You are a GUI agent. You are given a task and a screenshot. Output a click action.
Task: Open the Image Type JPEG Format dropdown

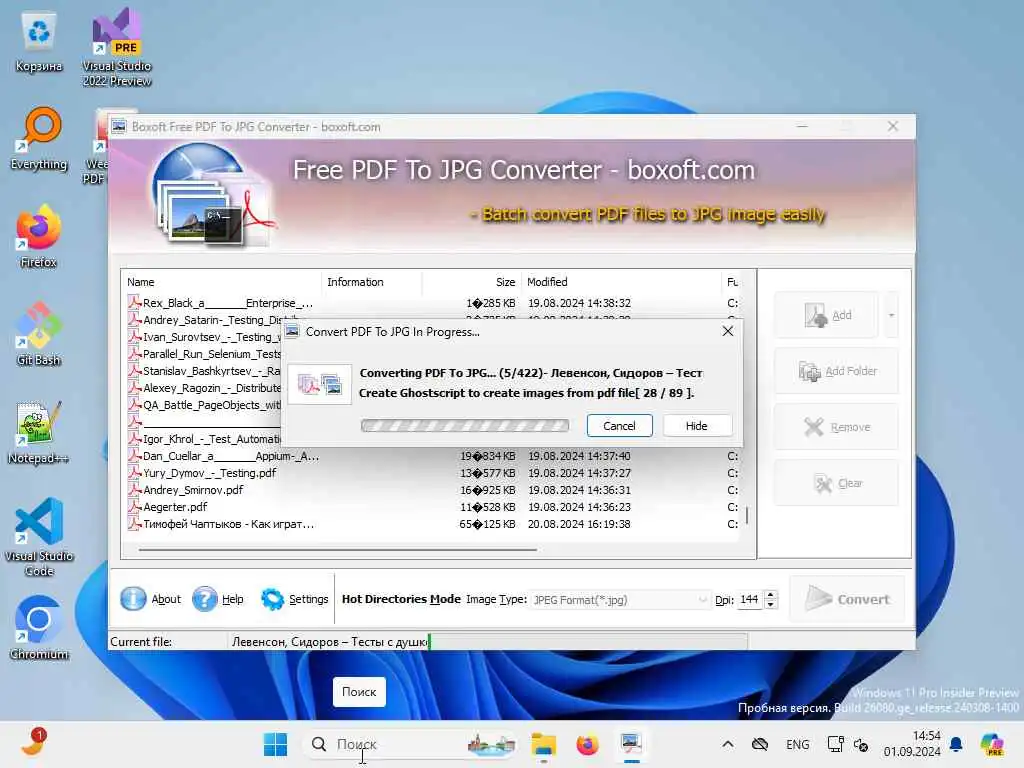[620, 600]
